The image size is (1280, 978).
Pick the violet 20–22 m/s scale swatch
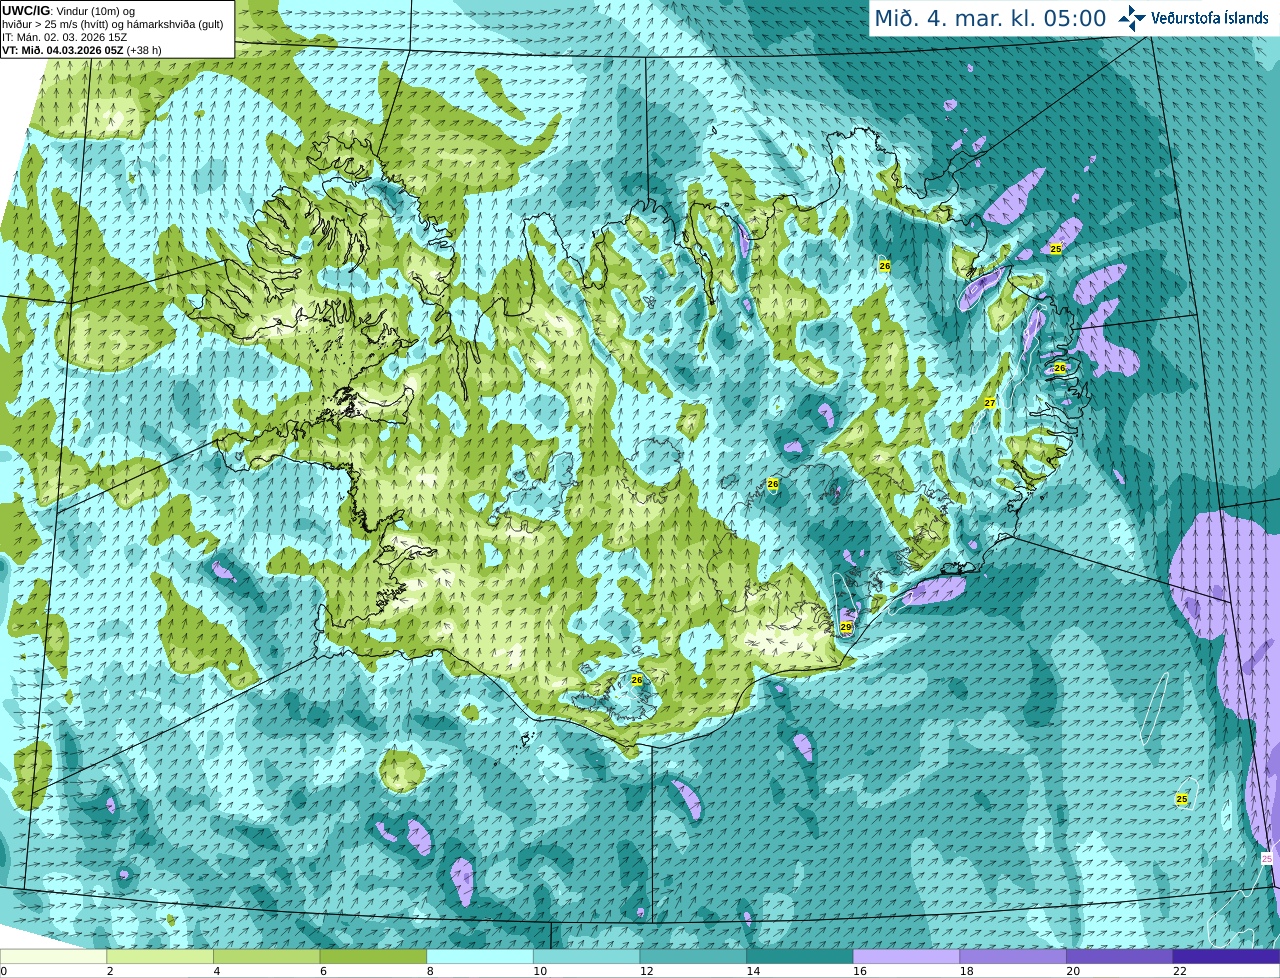click(1120, 957)
